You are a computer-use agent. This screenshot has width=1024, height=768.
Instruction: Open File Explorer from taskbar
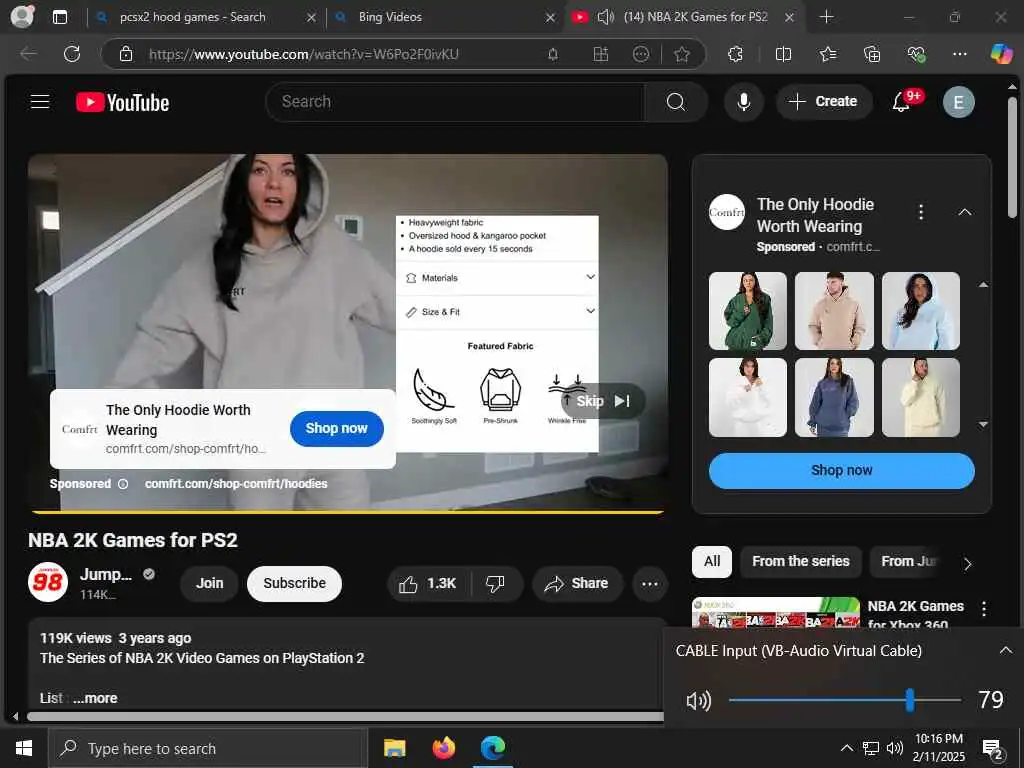tap(394, 748)
